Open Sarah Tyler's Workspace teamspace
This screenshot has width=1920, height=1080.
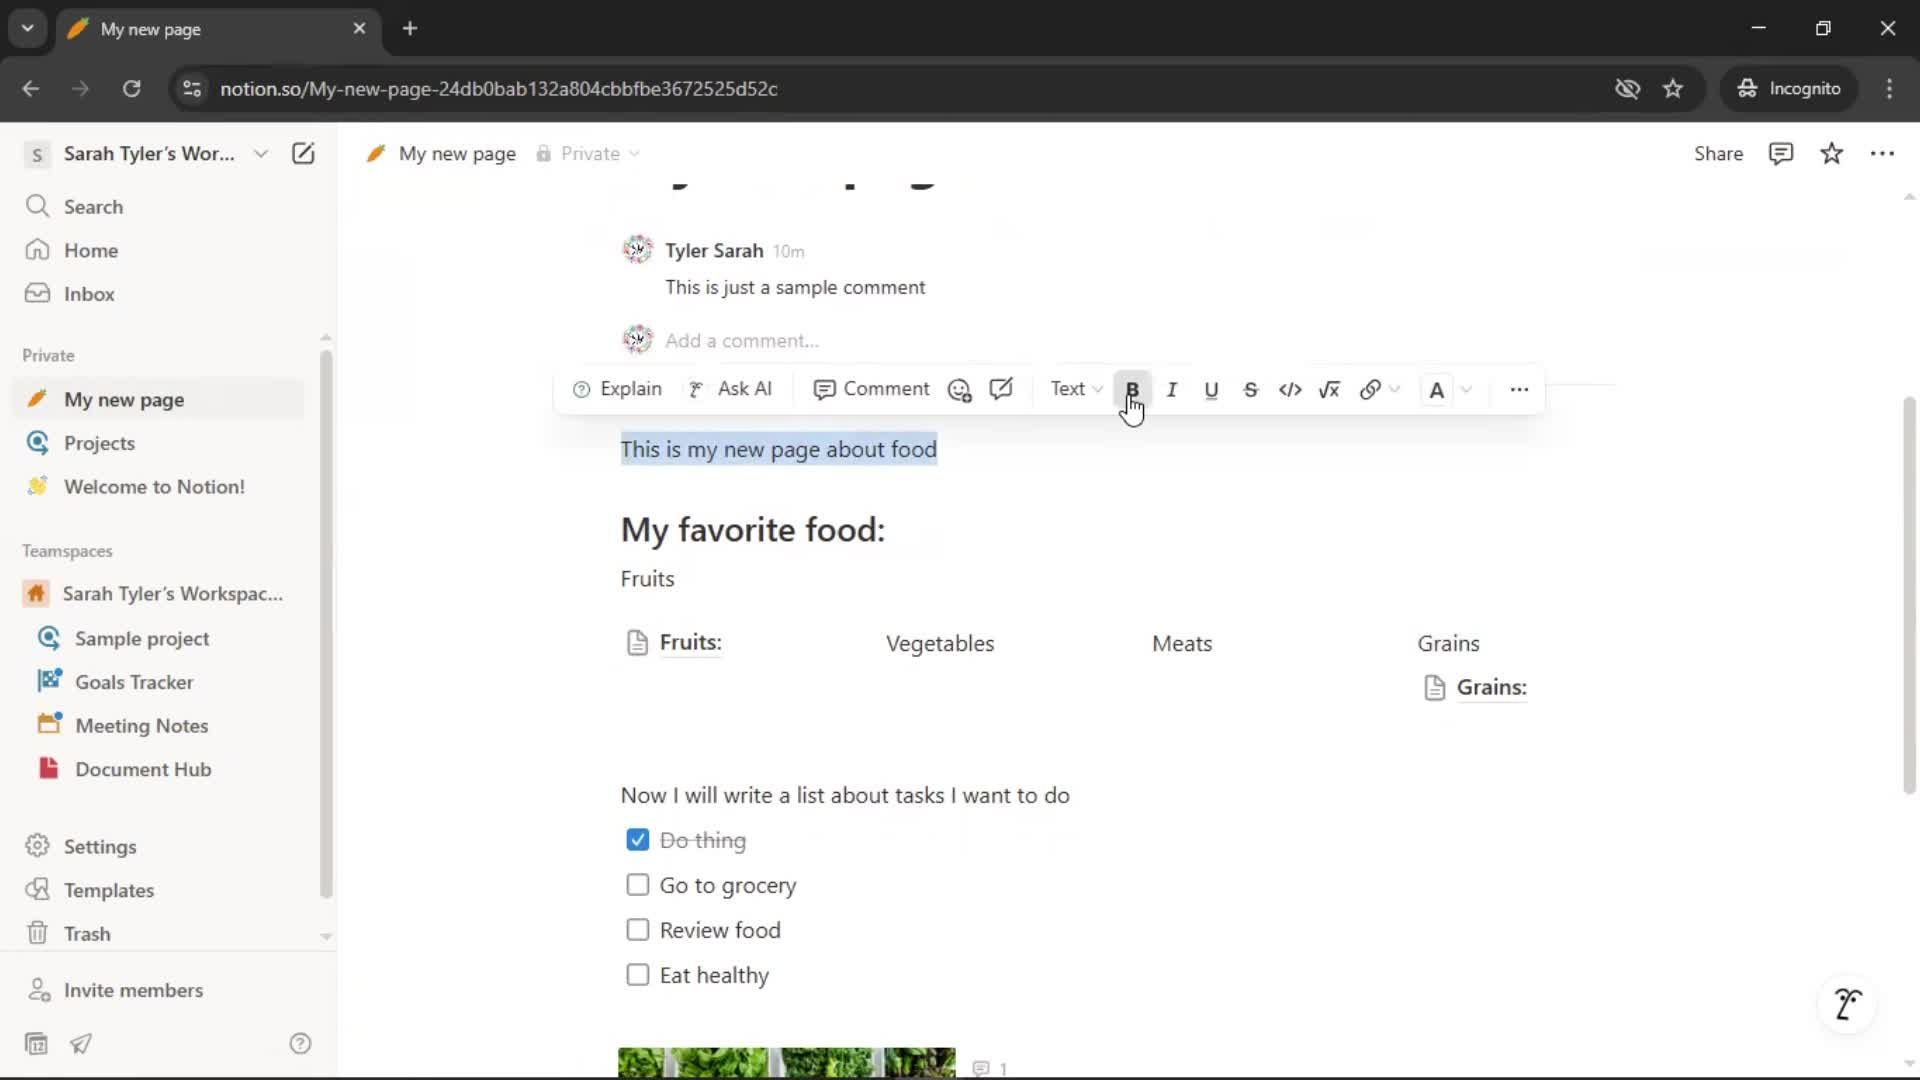point(160,594)
